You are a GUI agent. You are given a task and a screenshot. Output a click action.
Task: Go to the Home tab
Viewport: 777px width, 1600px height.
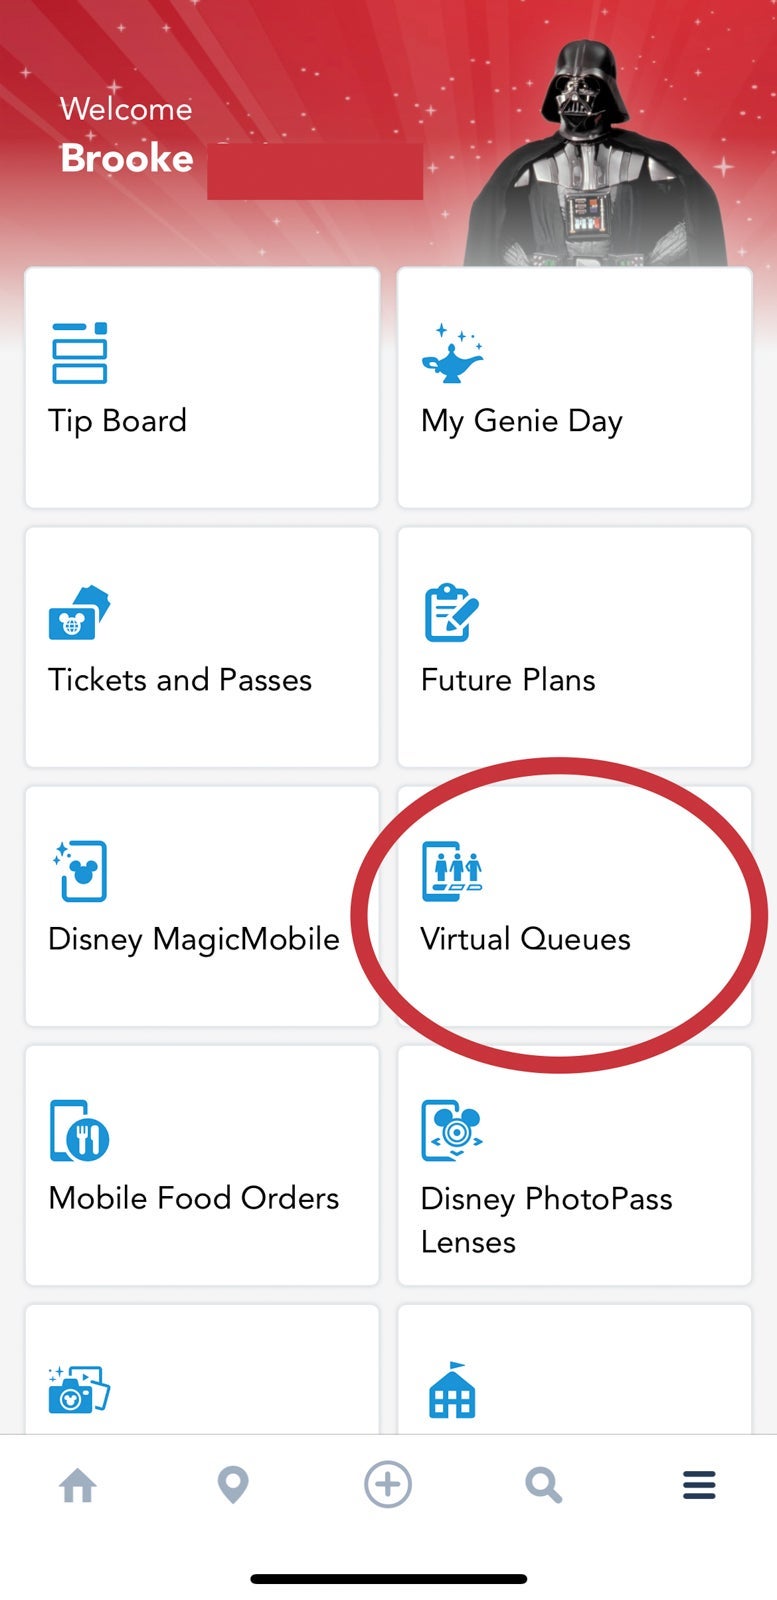coord(78,1485)
